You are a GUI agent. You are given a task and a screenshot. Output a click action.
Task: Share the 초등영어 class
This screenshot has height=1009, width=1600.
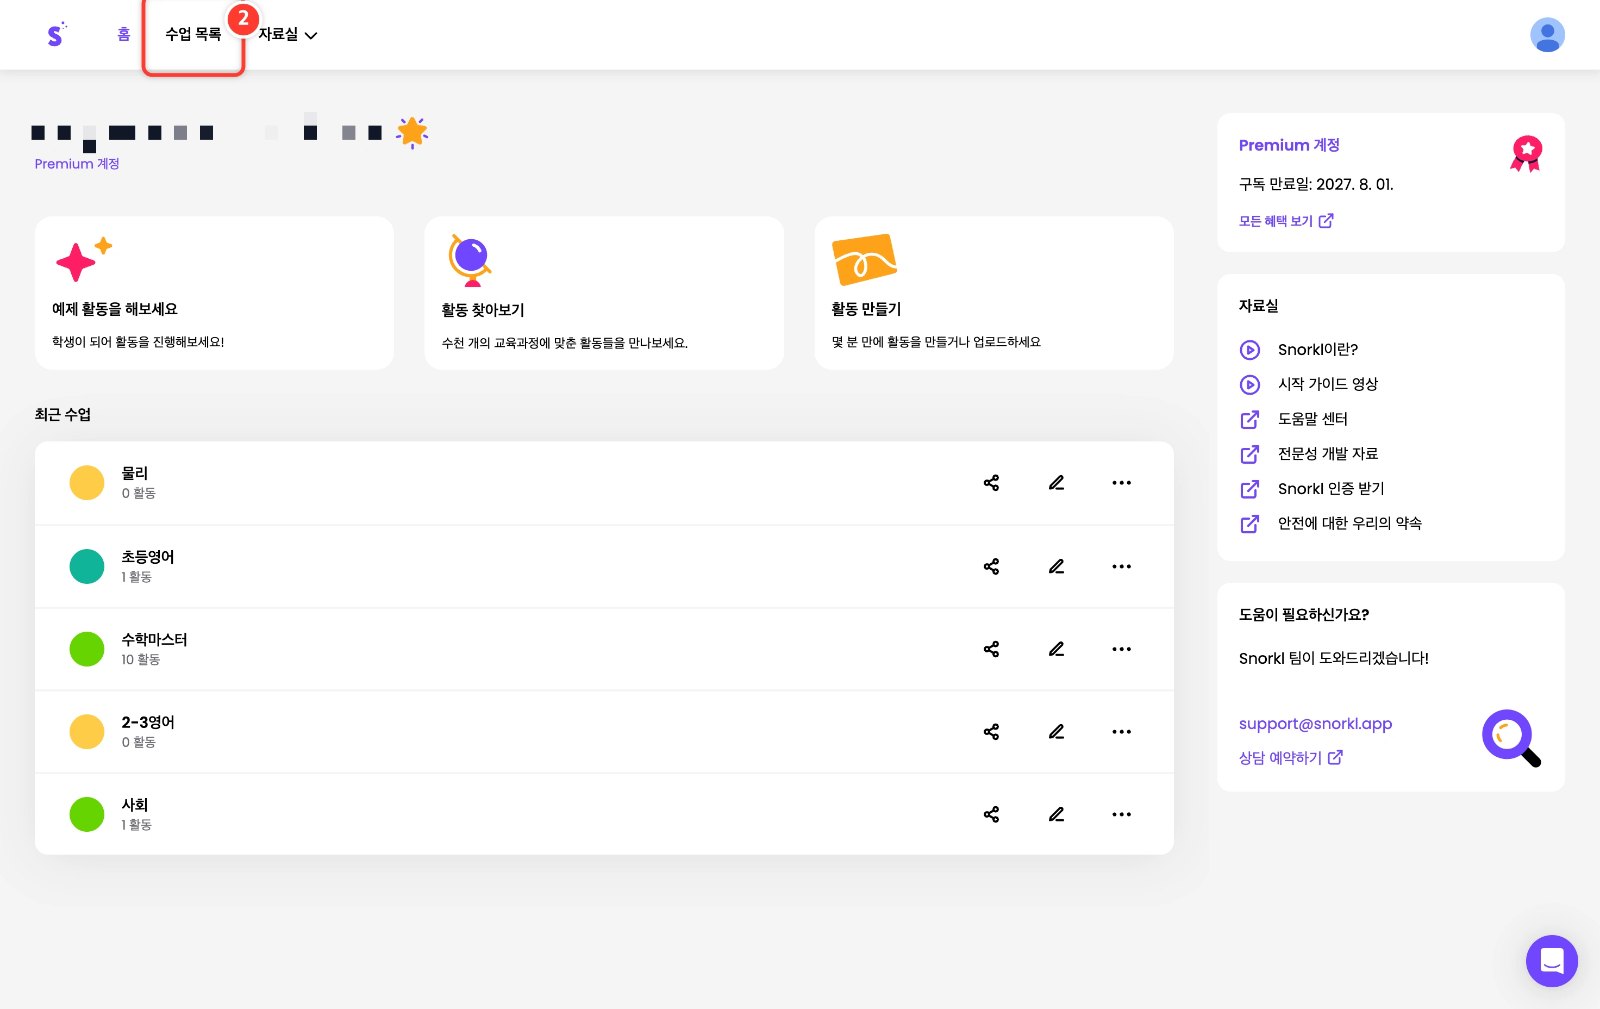(991, 567)
